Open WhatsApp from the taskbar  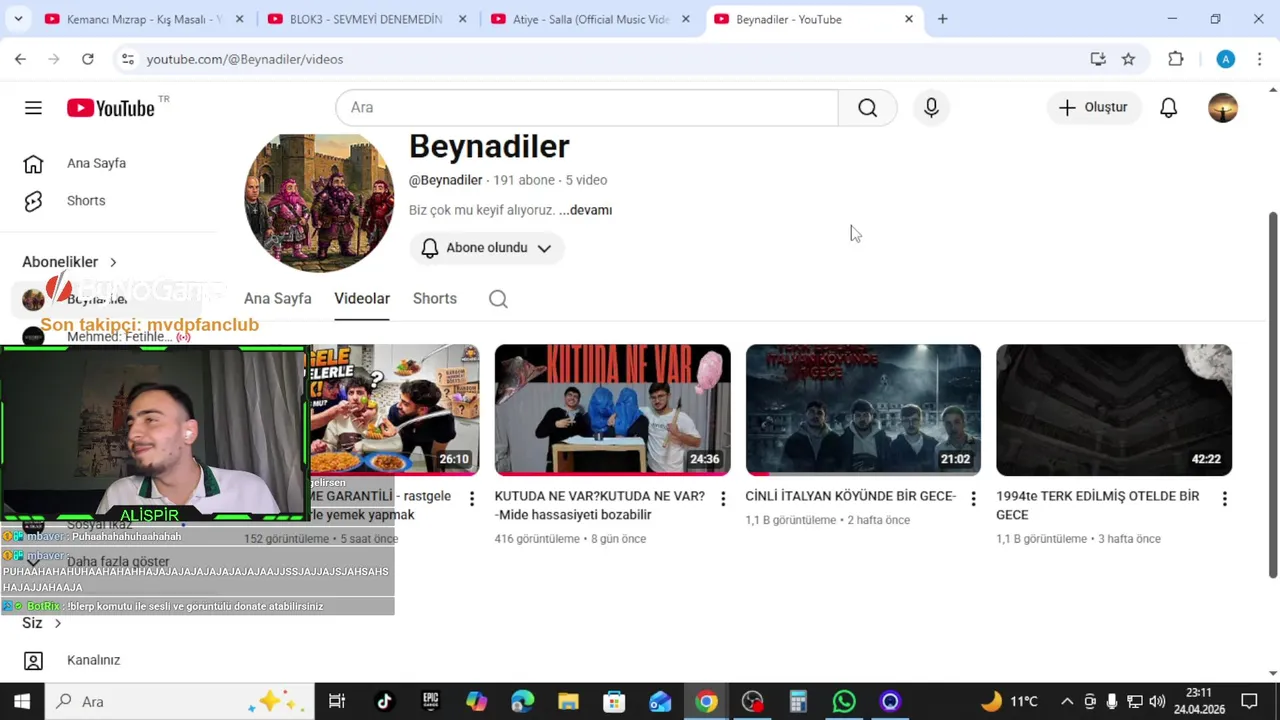(x=844, y=701)
